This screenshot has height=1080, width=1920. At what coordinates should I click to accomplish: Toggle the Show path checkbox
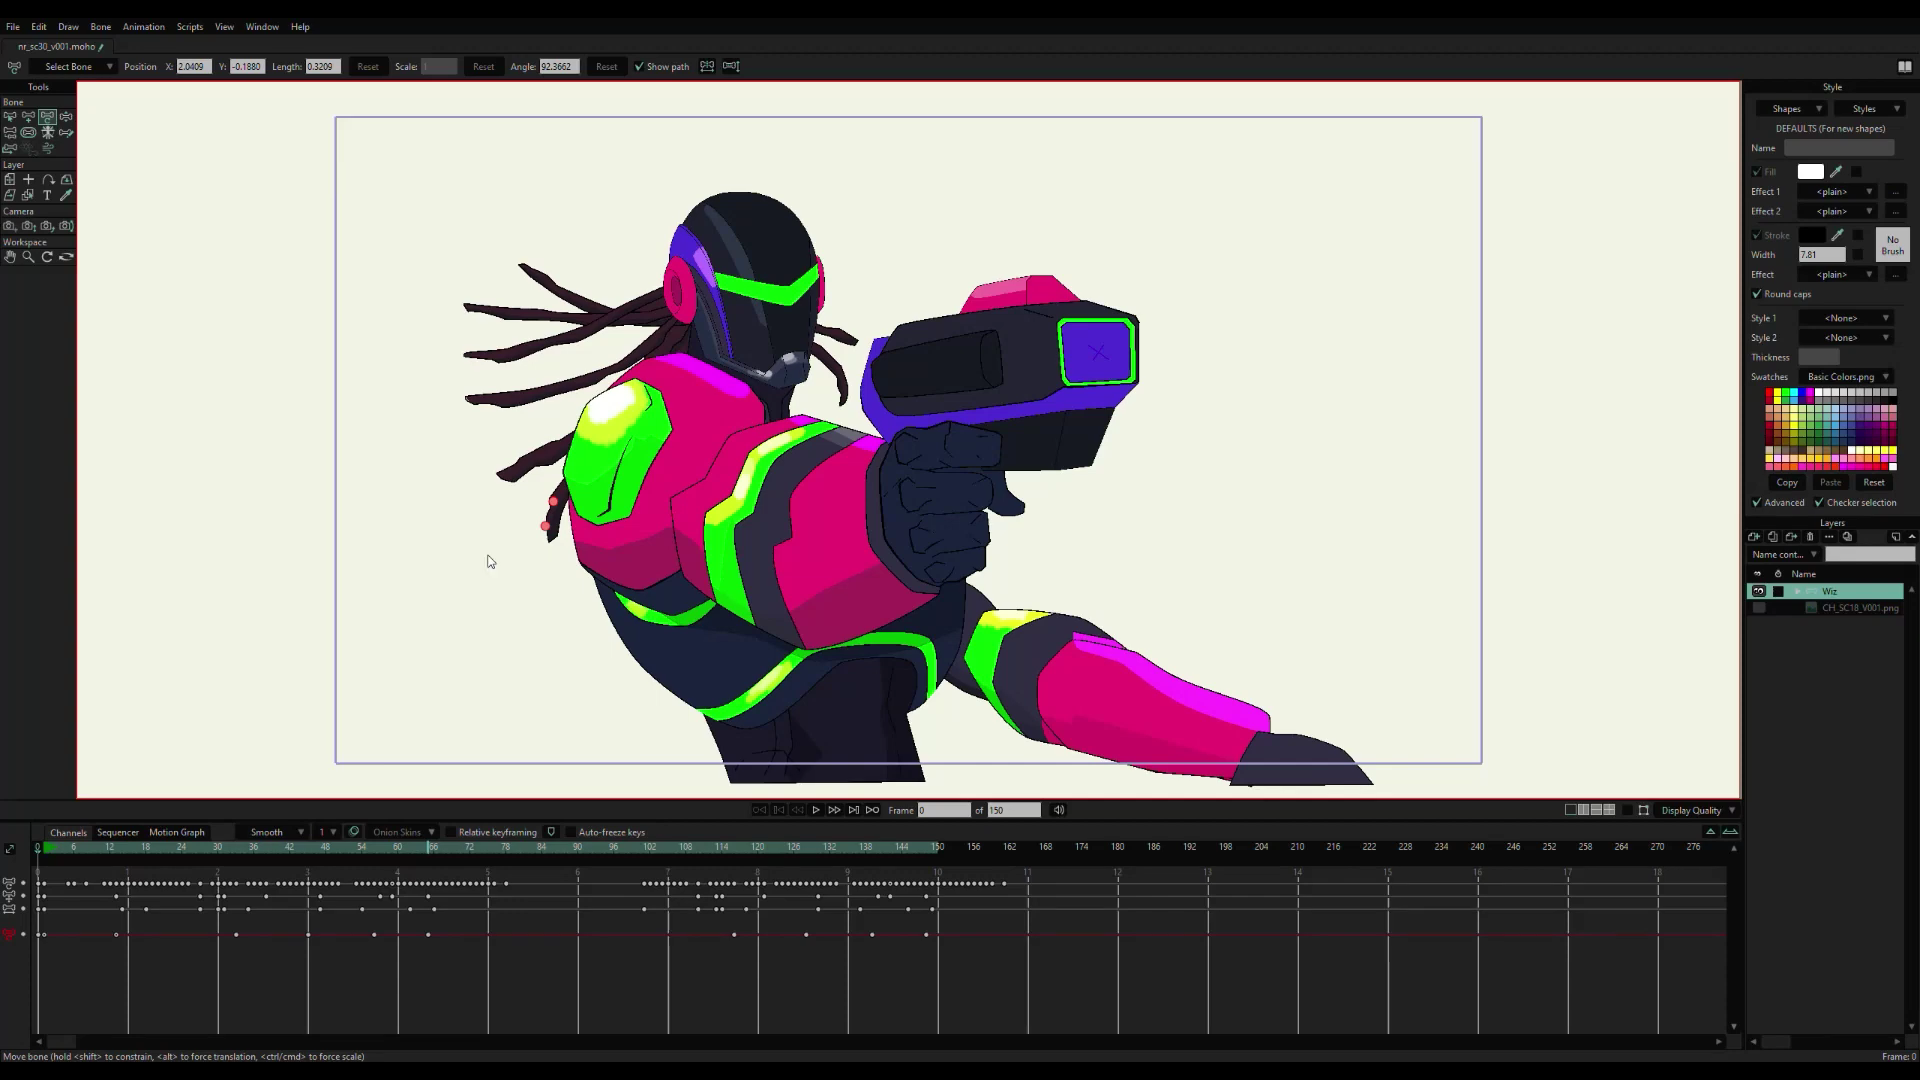pos(639,67)
